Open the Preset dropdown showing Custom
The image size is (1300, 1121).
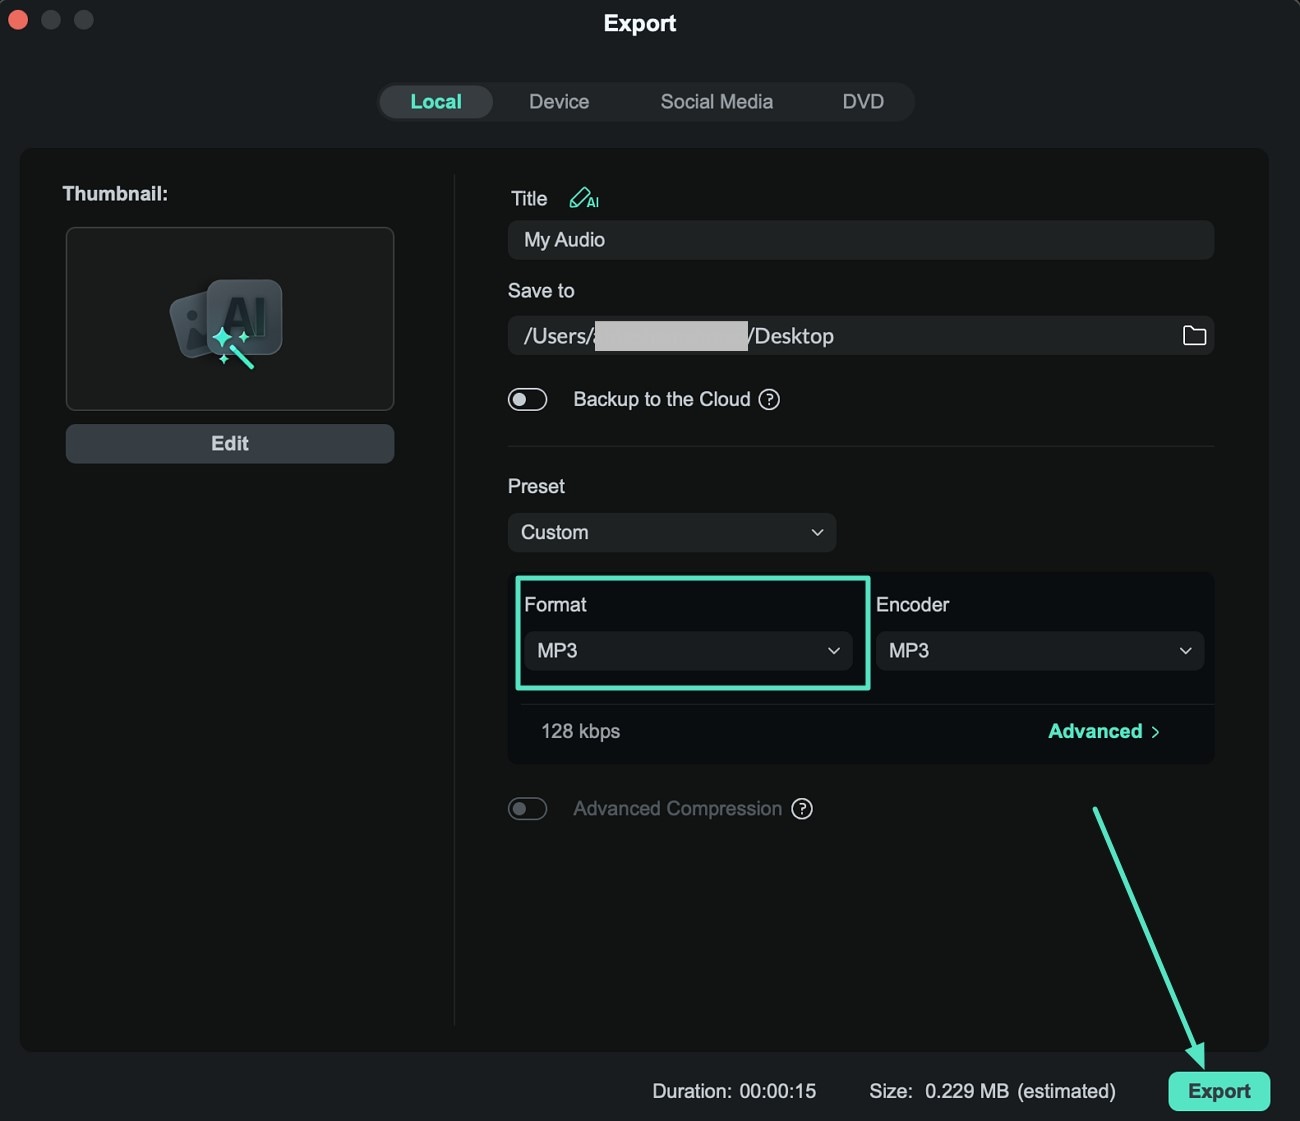(x=672, y=533)
